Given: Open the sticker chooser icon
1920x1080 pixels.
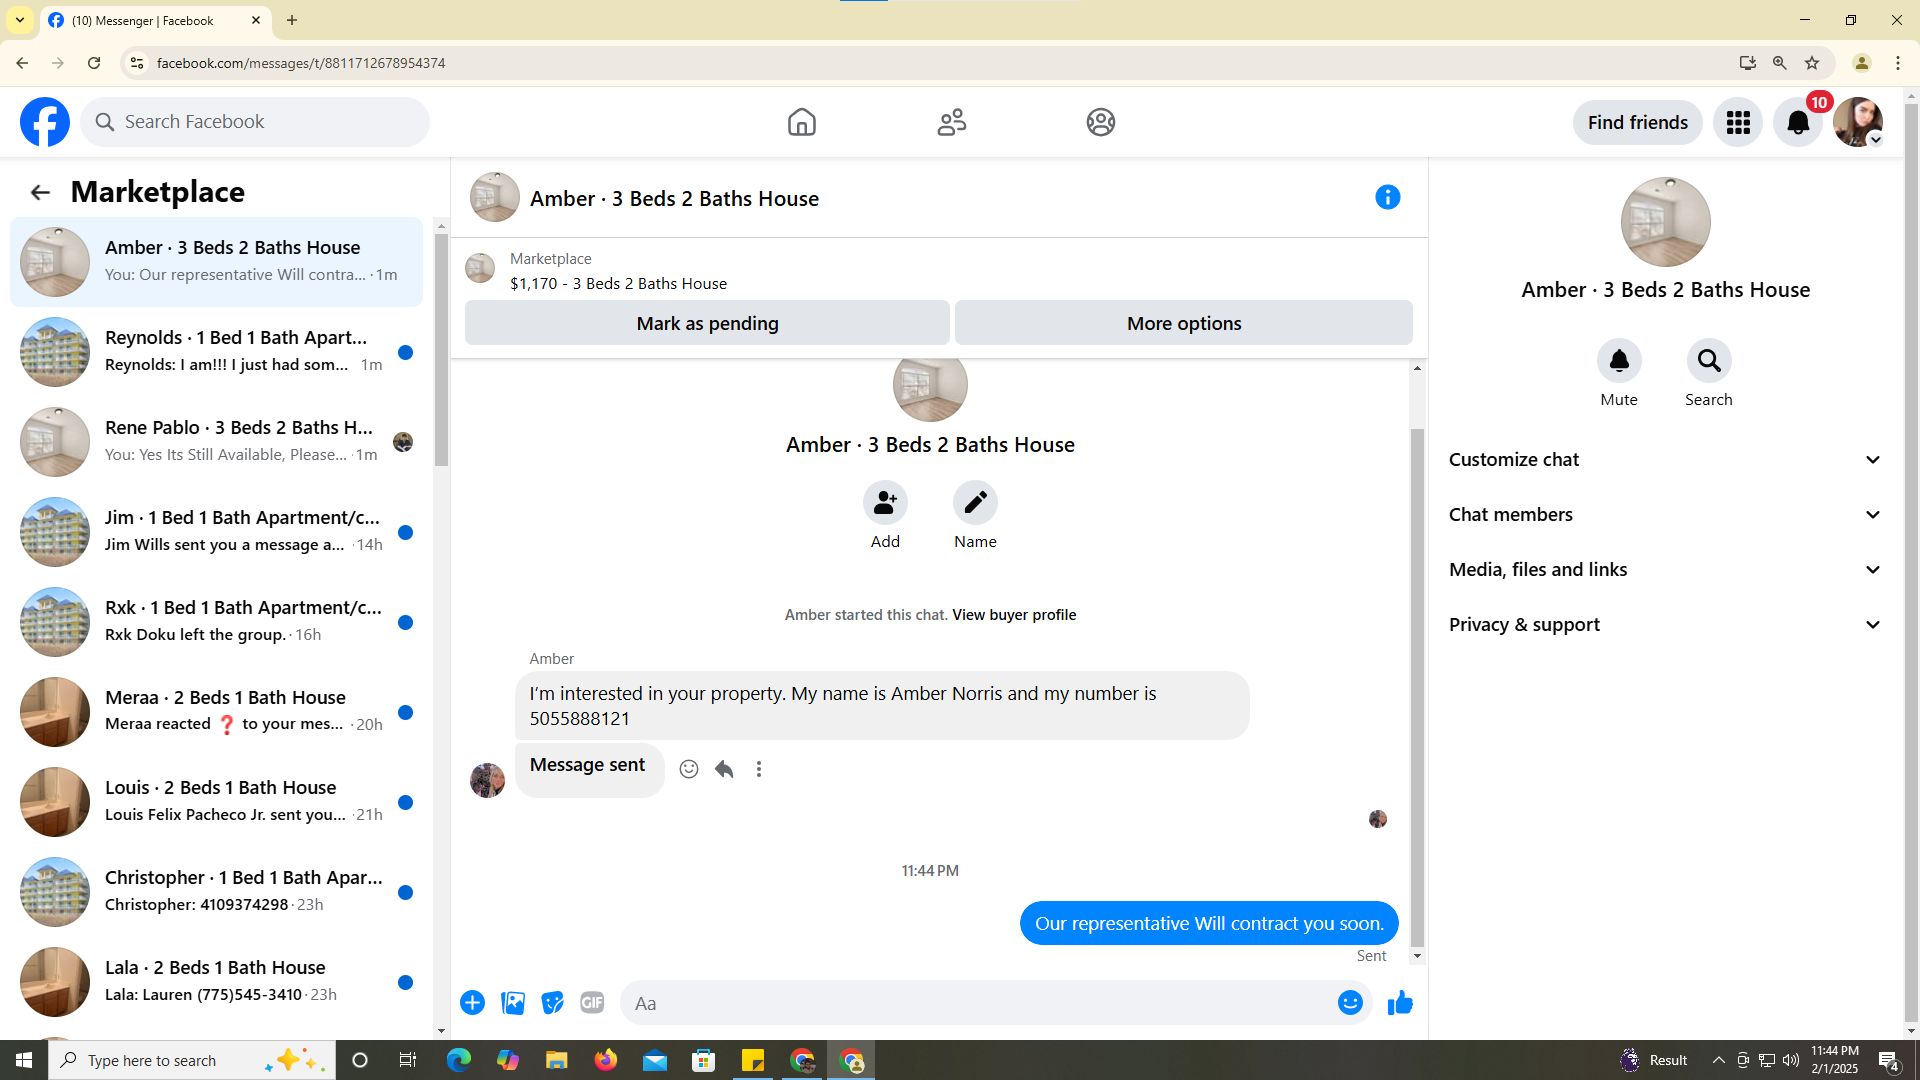Looking at the screenshot, I should tap(552, 1003).
